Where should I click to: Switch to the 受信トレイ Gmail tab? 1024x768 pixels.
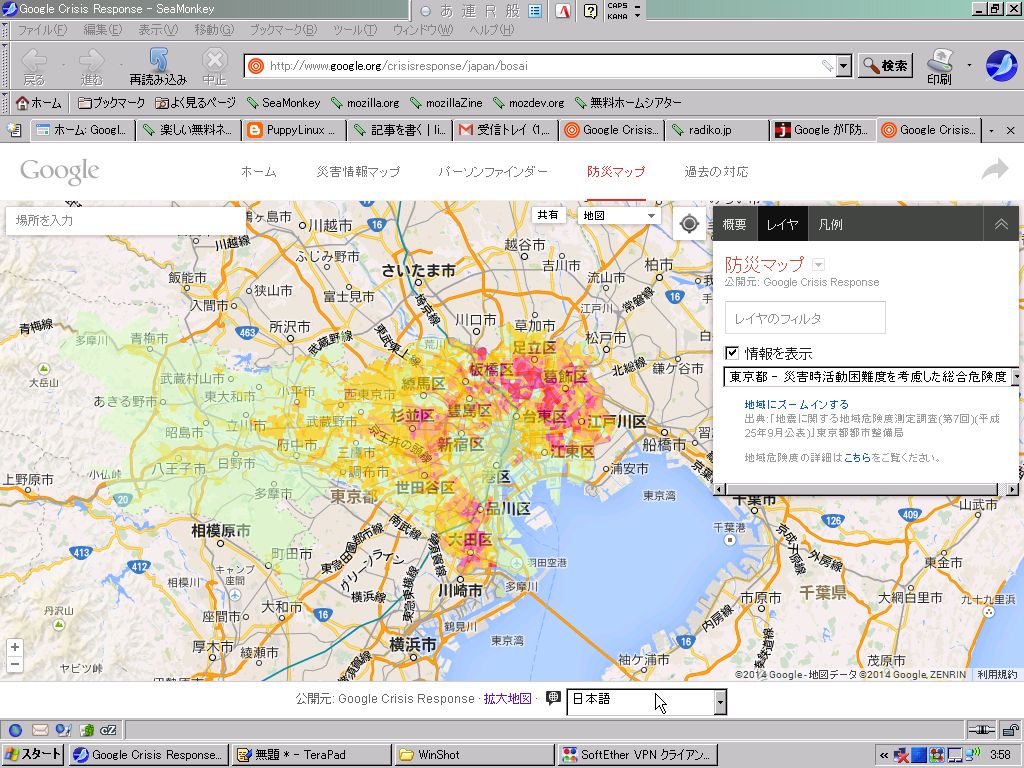click(505, 130)
